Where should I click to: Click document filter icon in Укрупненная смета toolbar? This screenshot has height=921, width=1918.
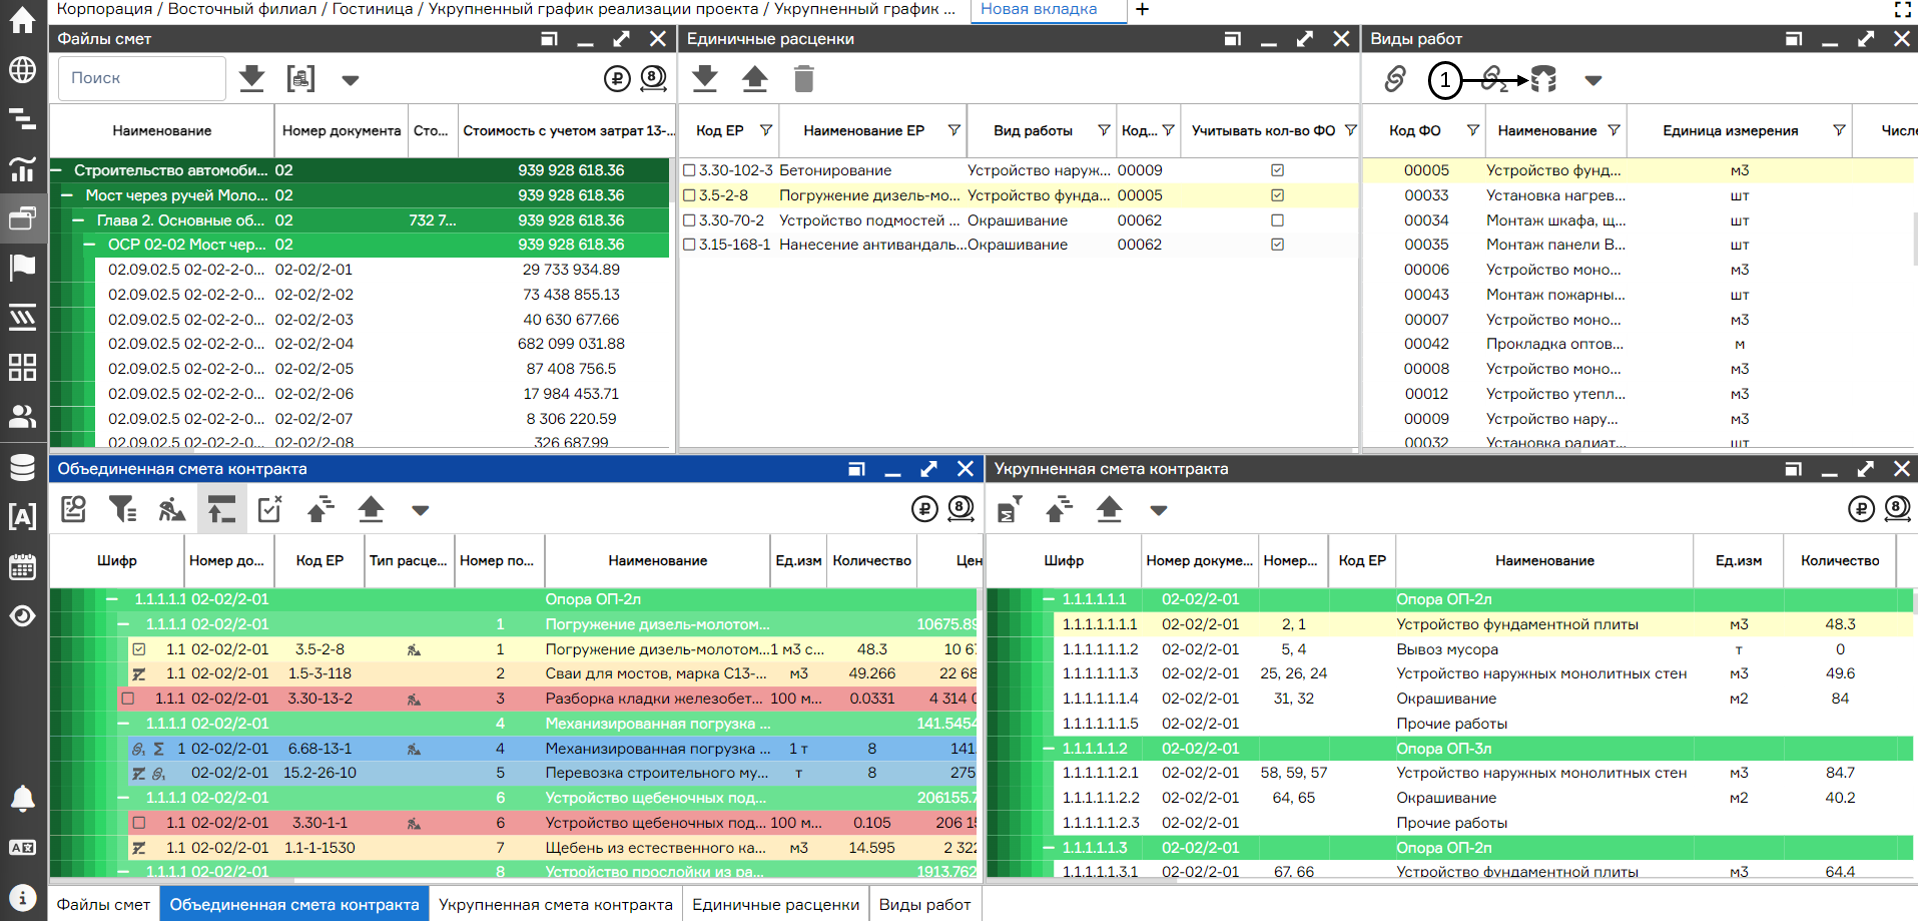[x=1010, y=509]
